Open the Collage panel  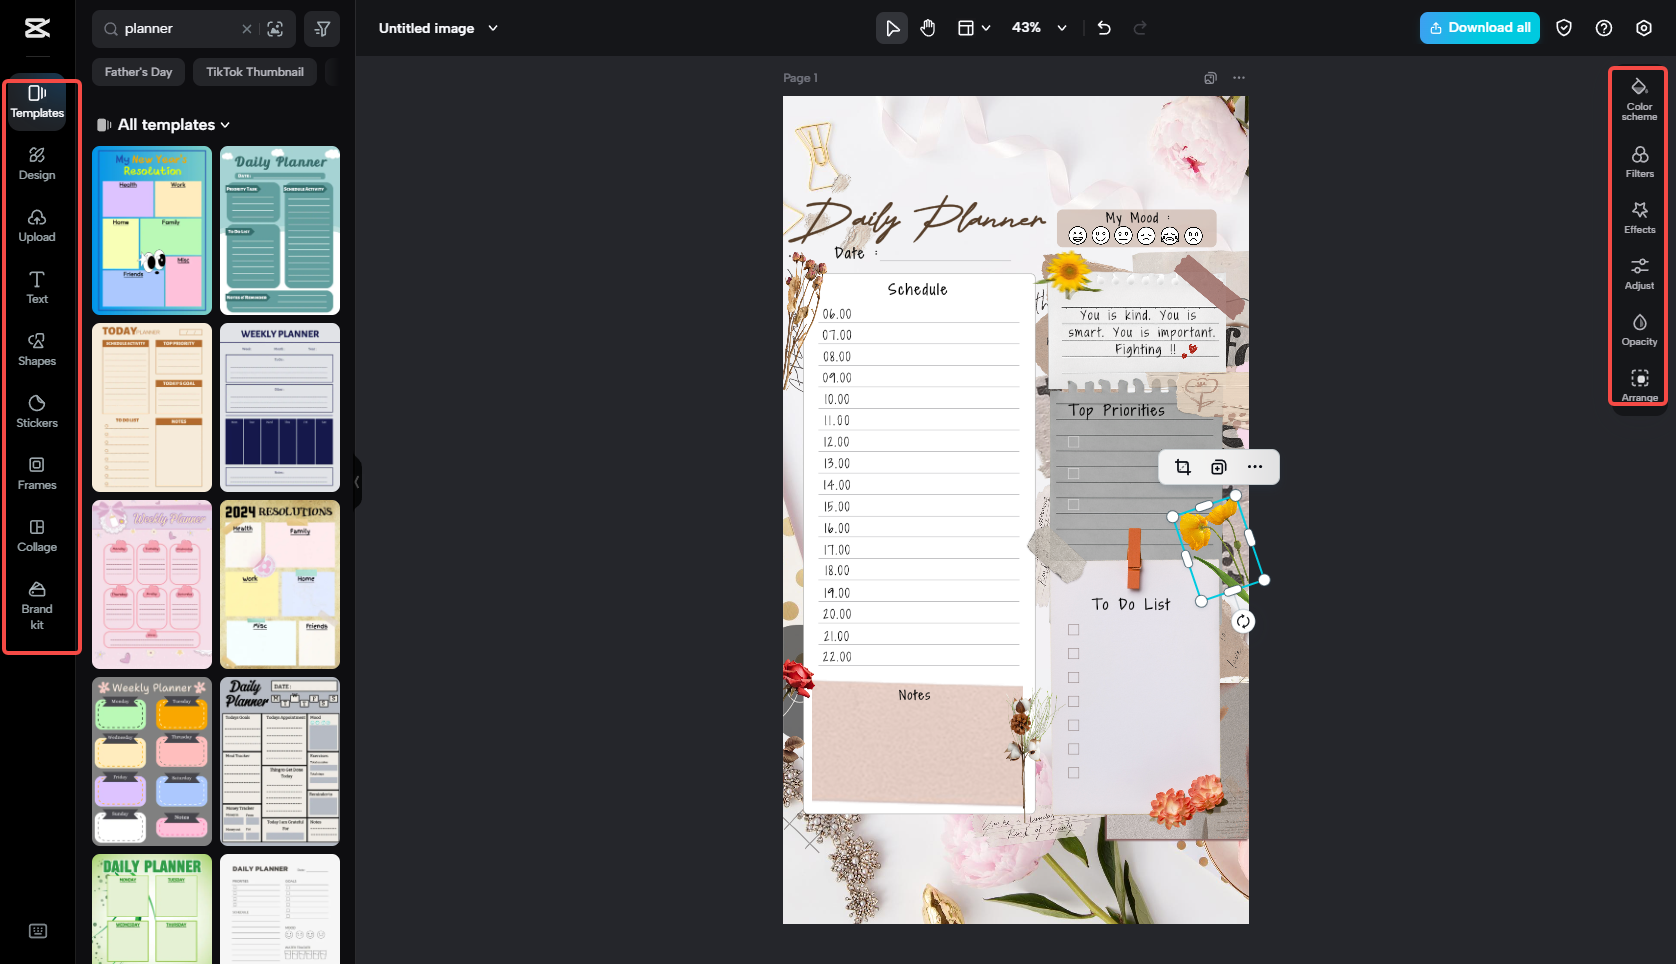pos(37,534)
